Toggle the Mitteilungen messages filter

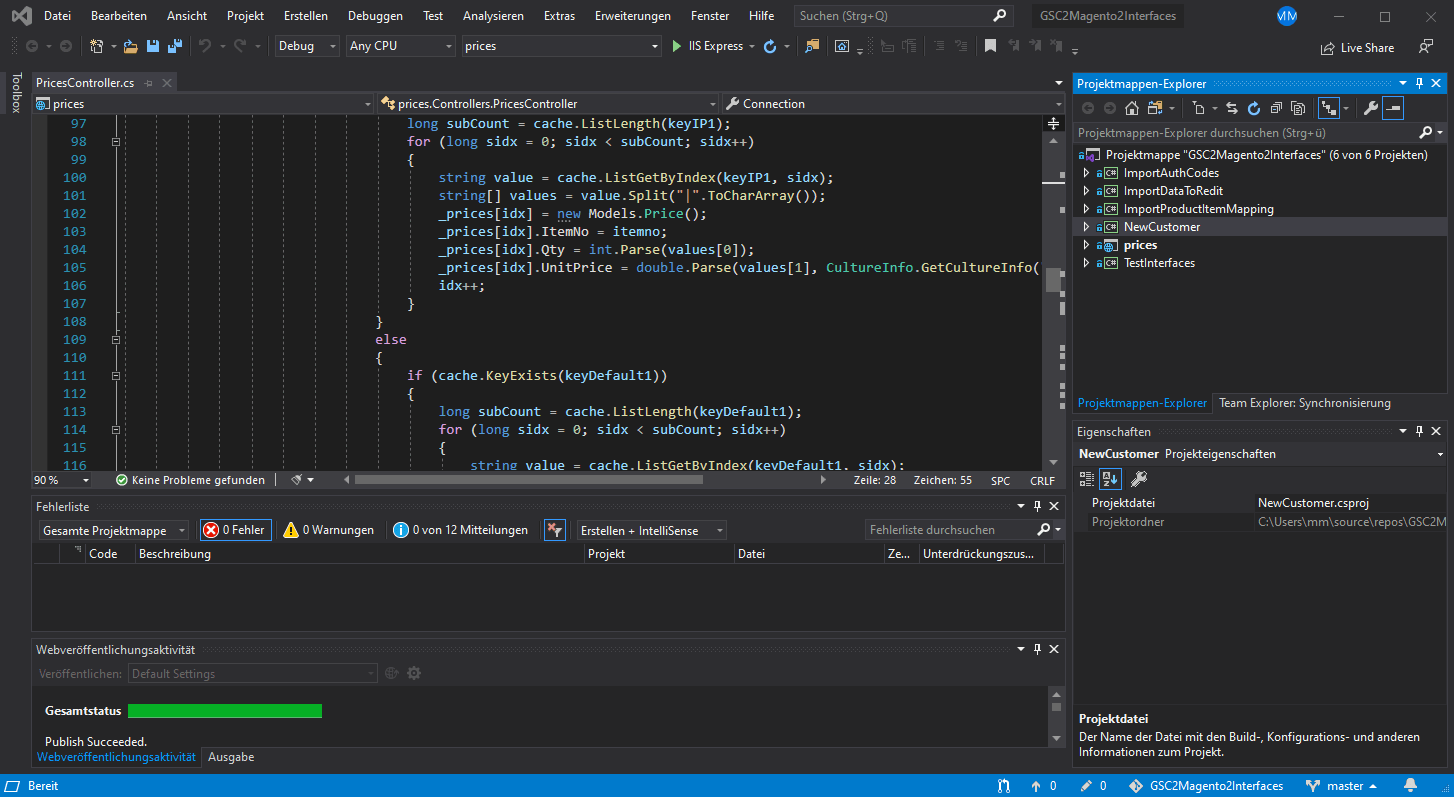click(x=461, y=530)
